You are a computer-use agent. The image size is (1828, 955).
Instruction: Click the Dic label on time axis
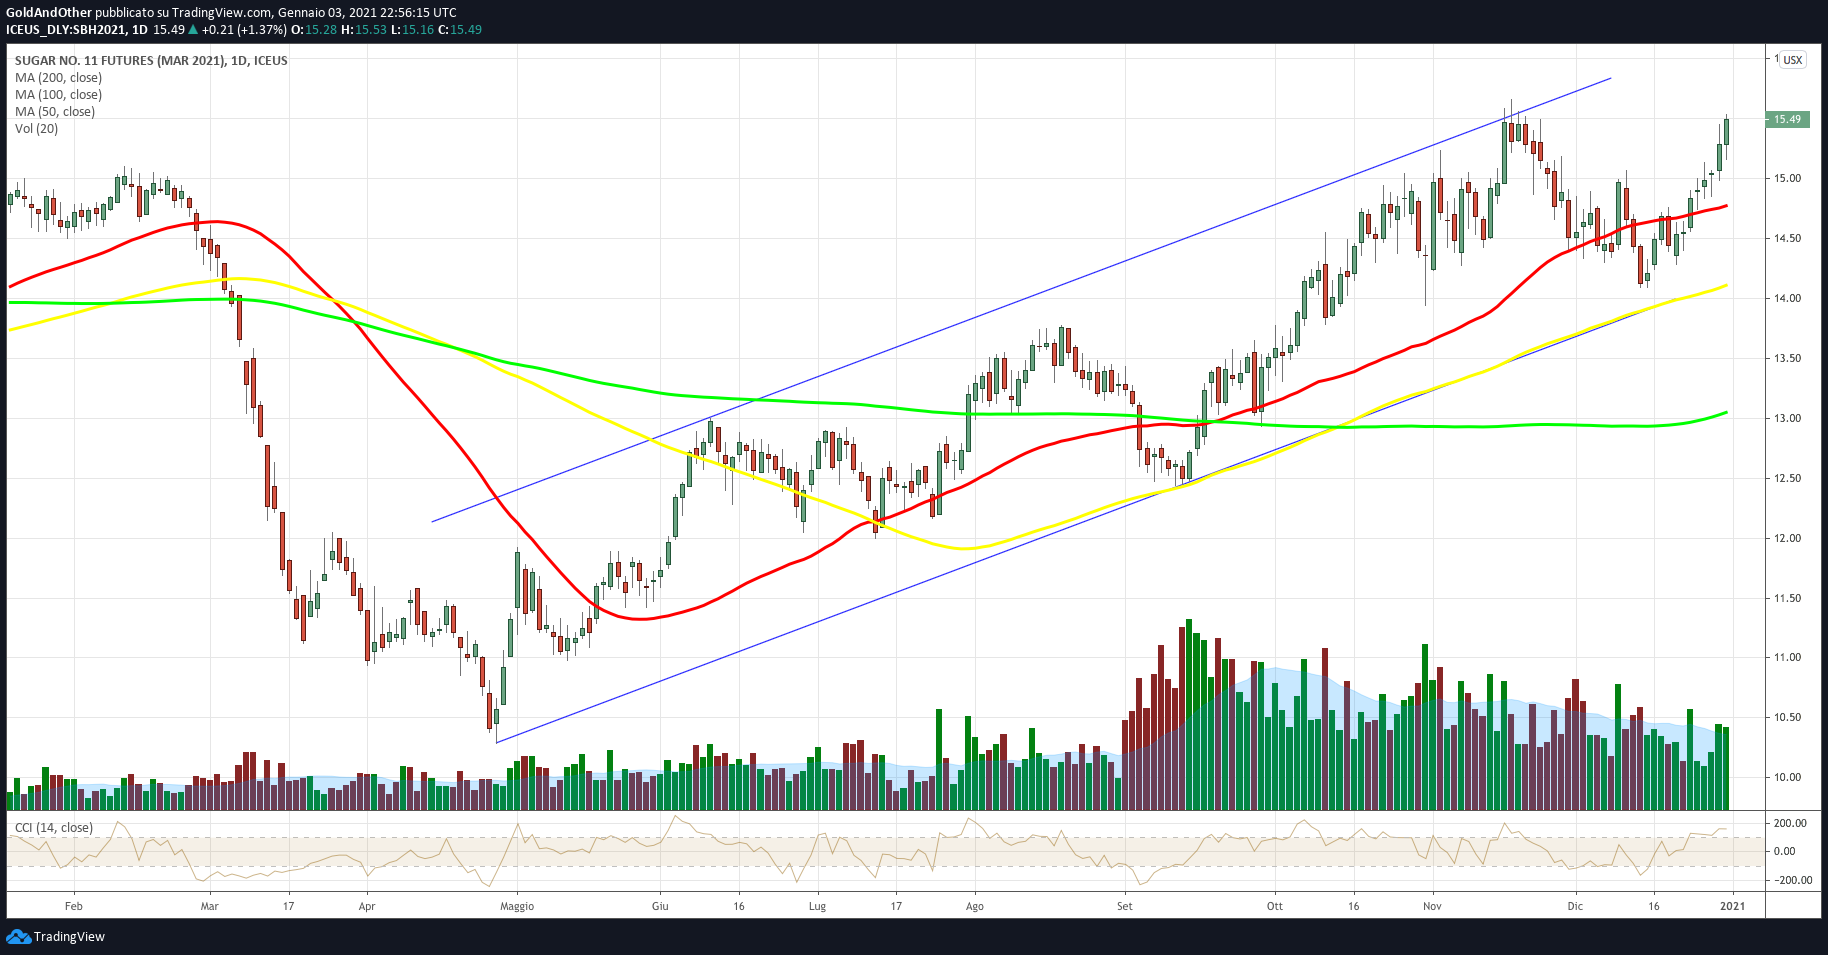pos(1575,906)
